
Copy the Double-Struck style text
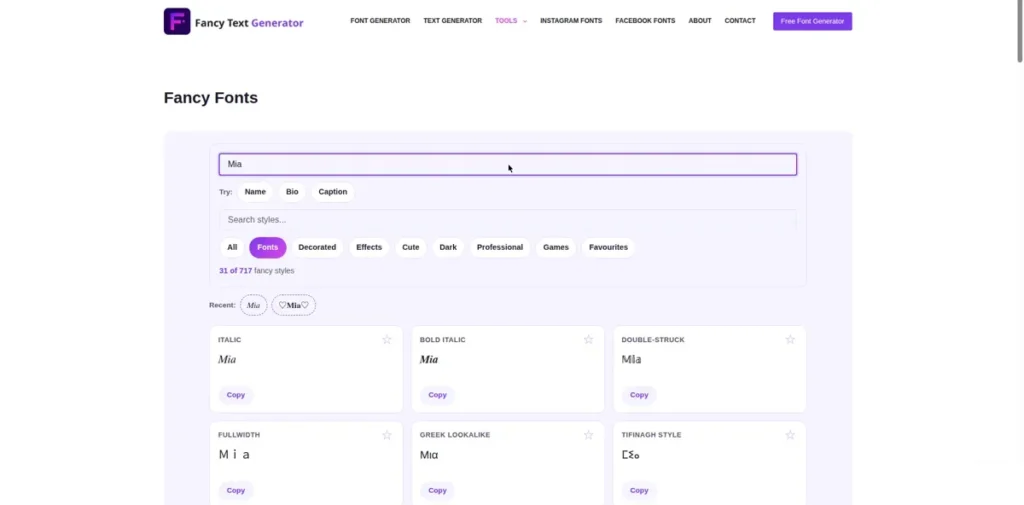coord(639,395)
